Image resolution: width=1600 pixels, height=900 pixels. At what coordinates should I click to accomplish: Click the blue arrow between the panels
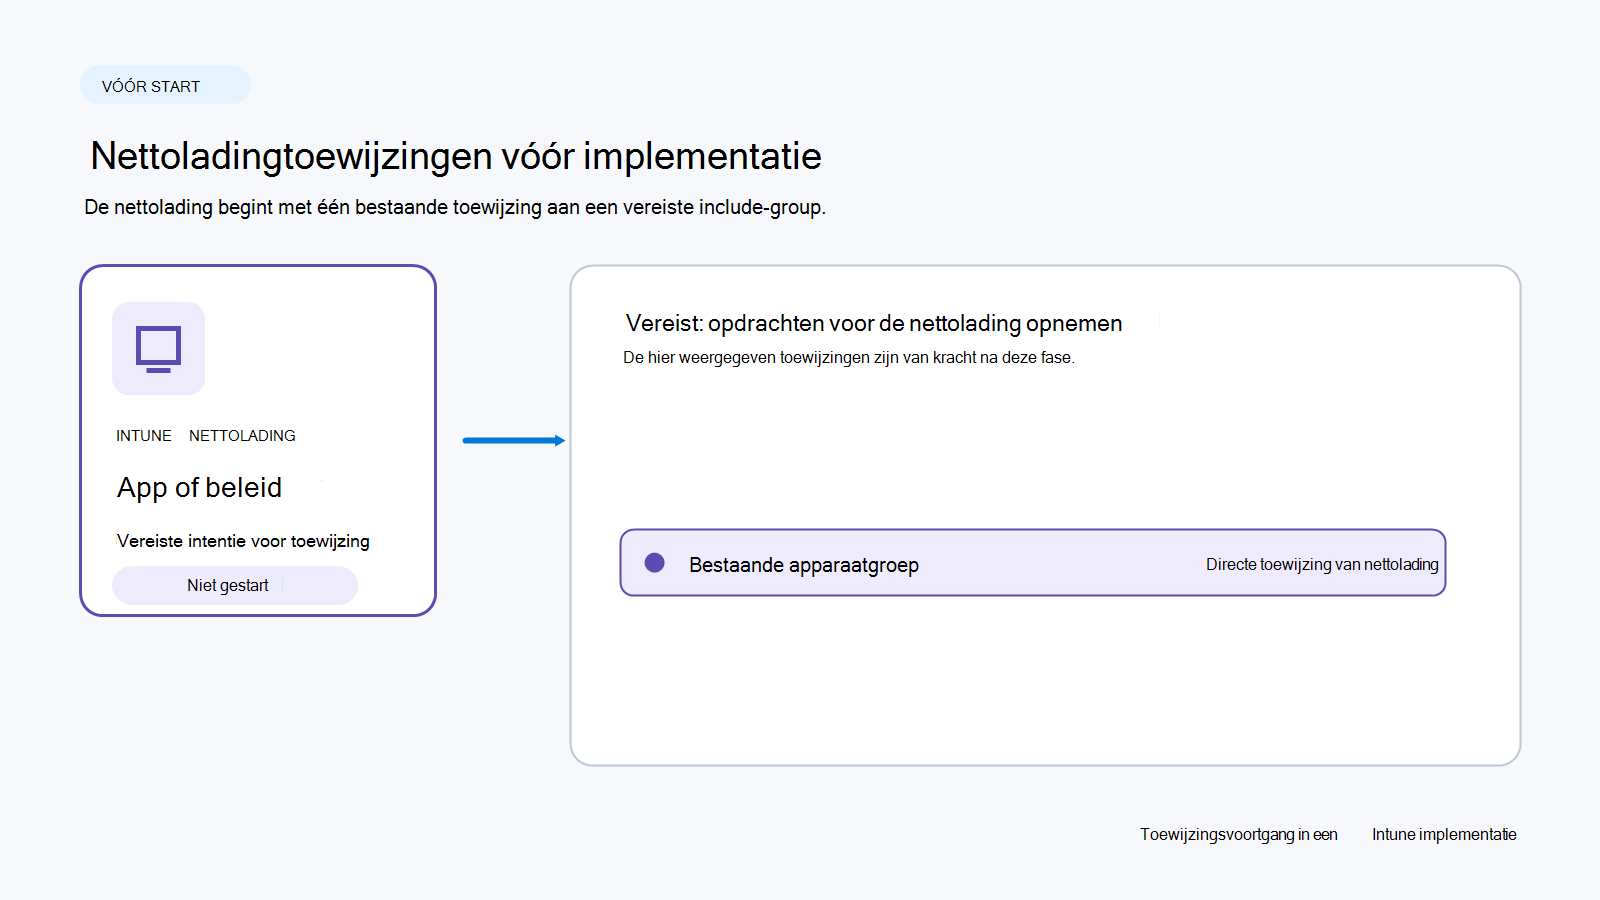514,440
